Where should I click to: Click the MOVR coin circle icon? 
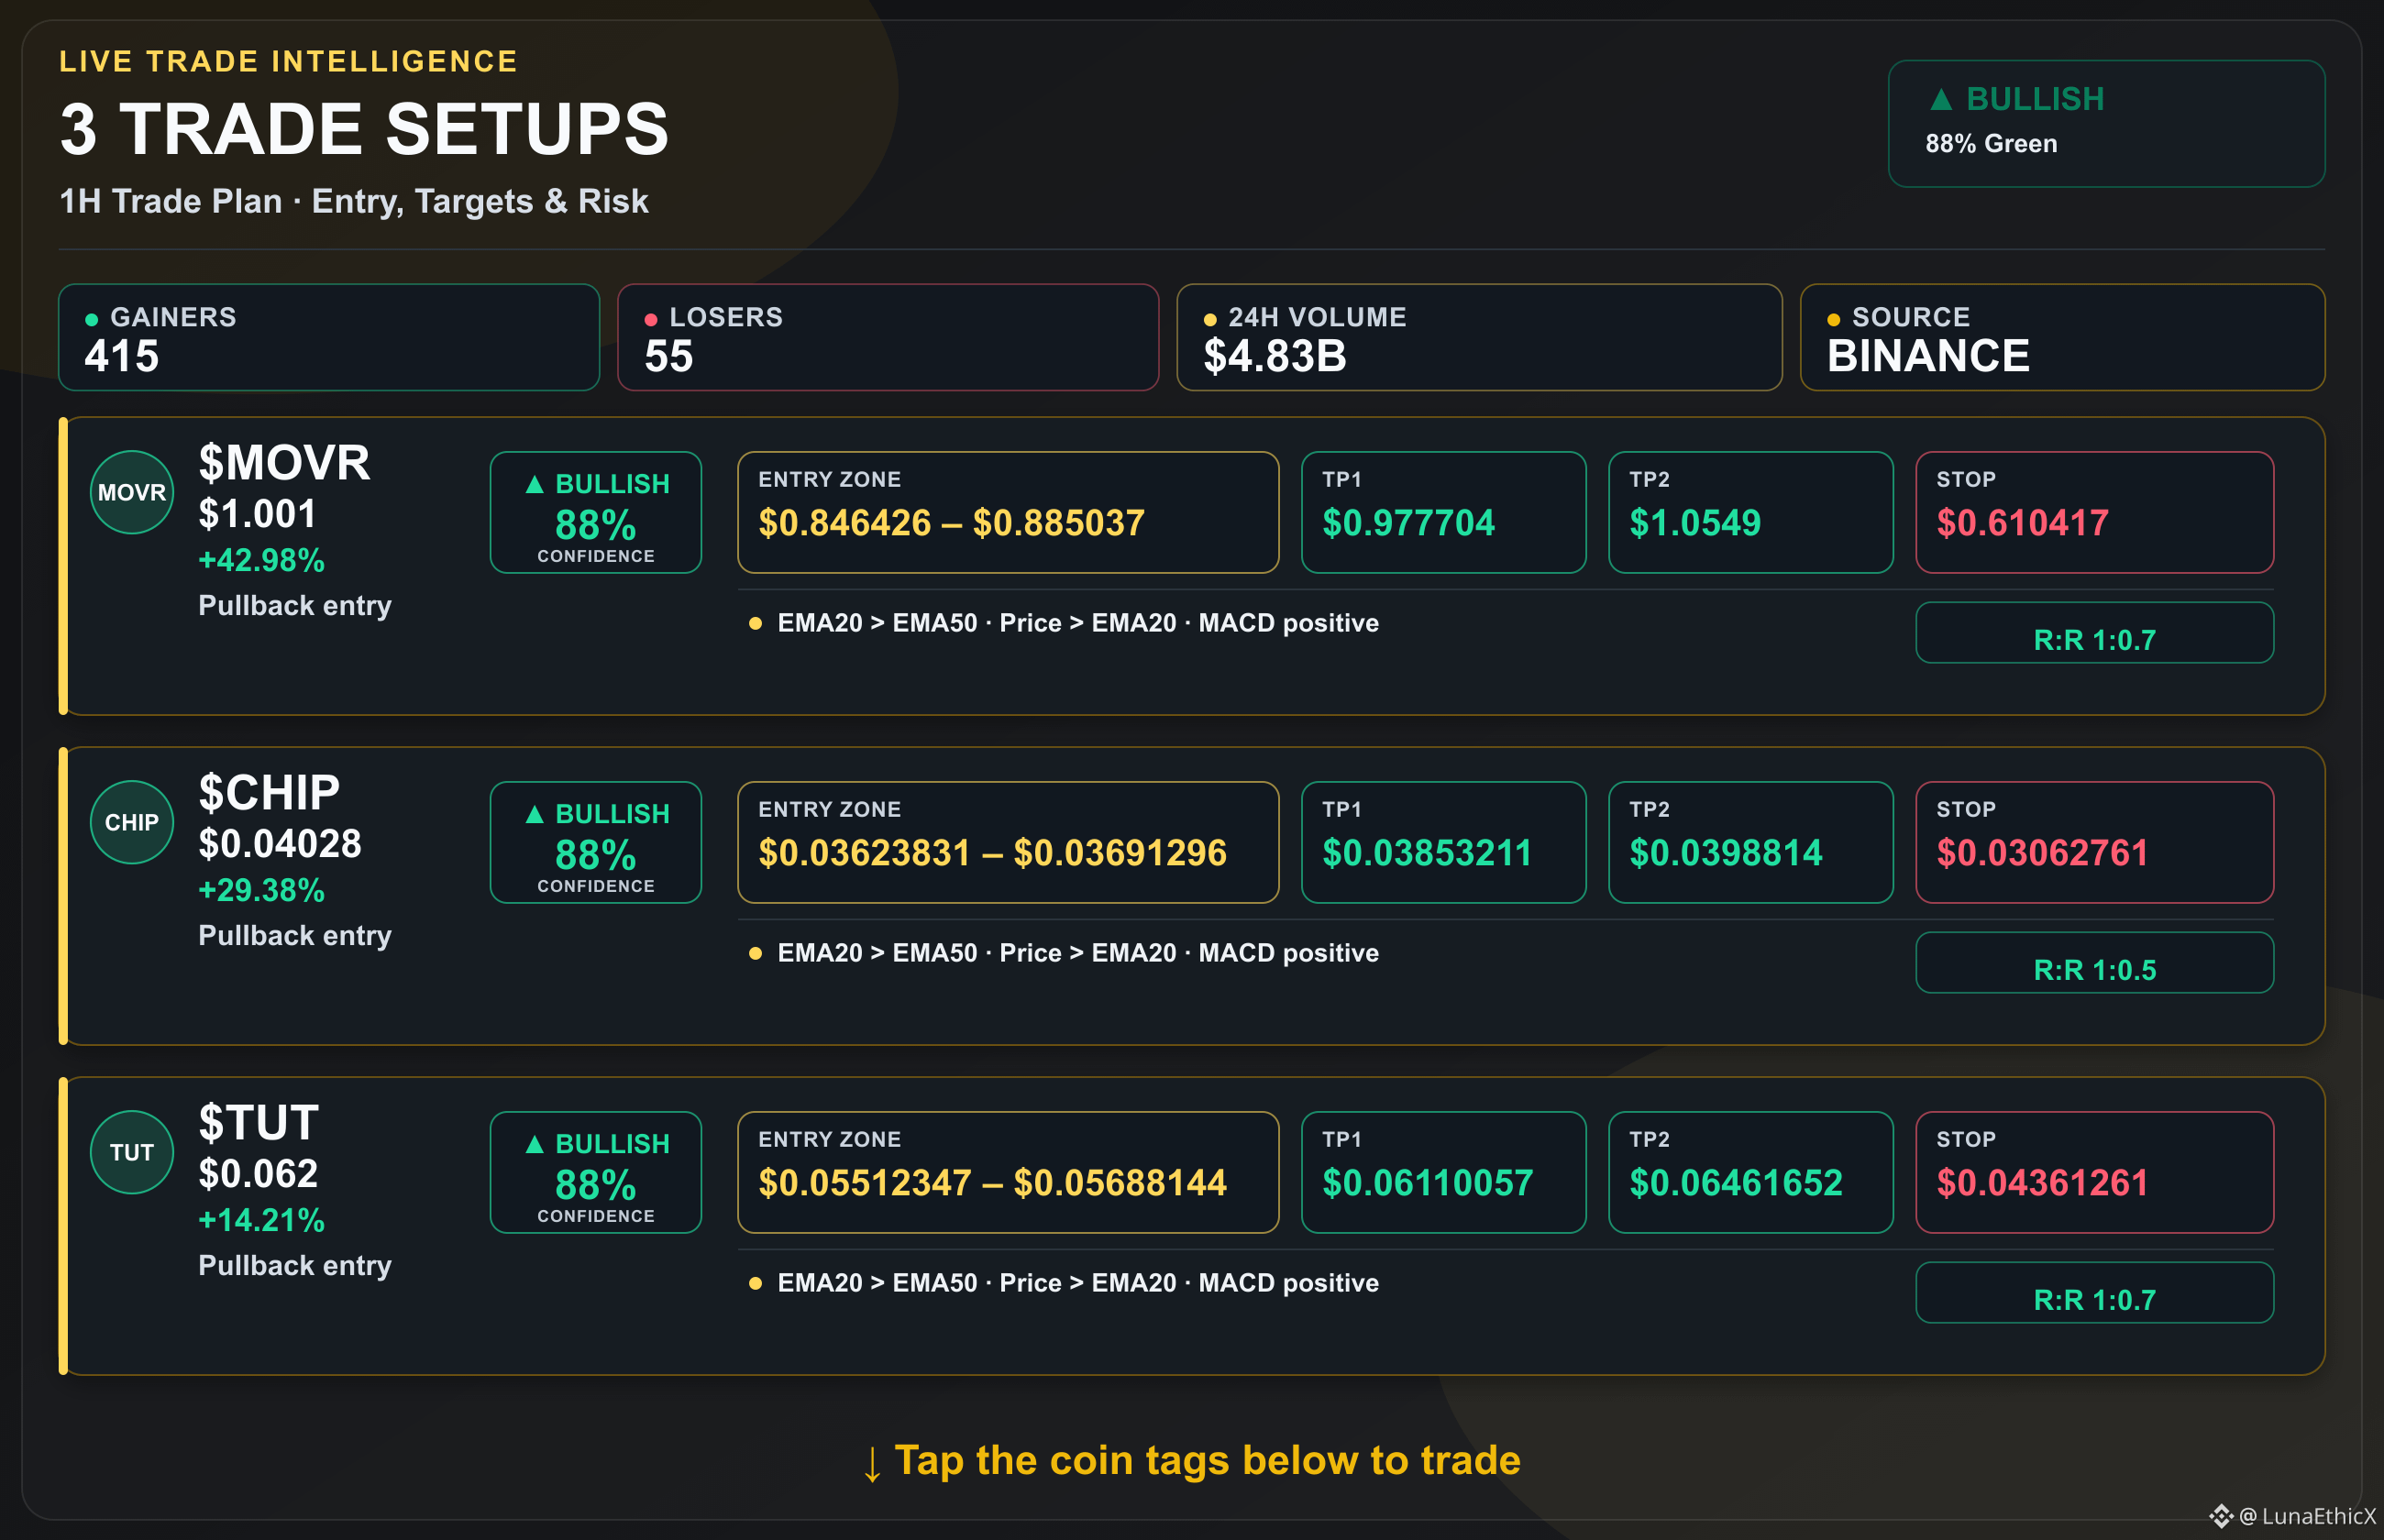point(132,492)
